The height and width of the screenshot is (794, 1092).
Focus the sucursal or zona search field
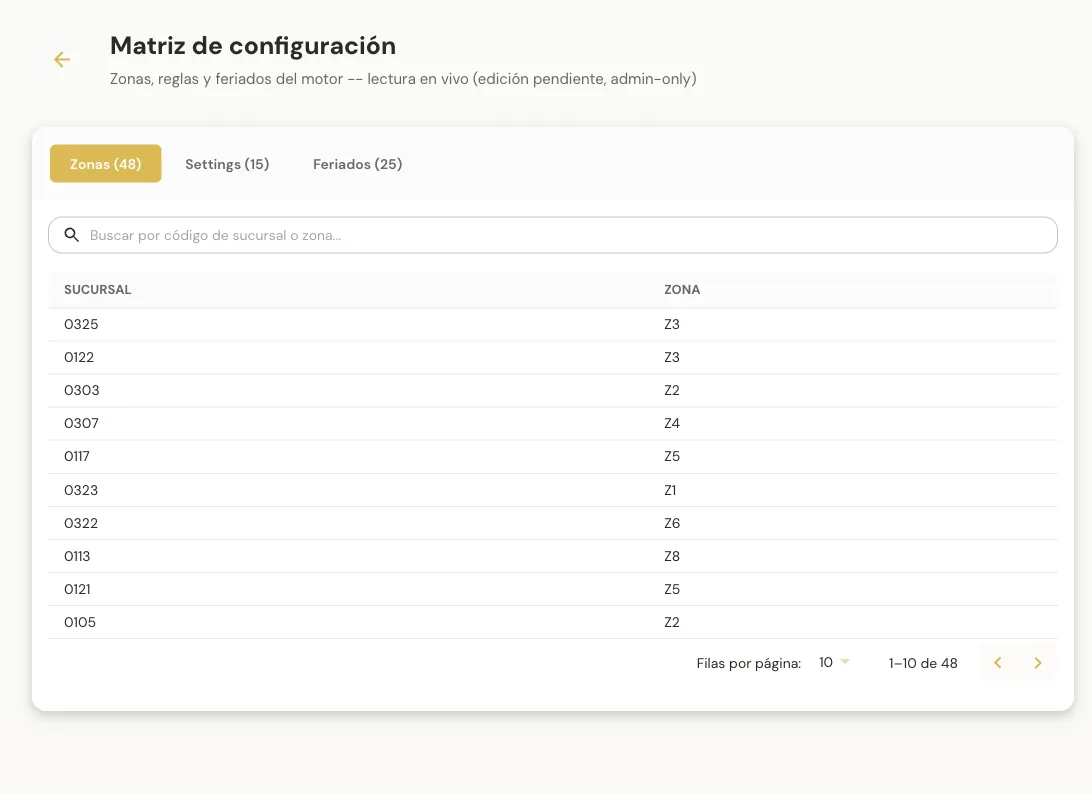tap(553, 235)
